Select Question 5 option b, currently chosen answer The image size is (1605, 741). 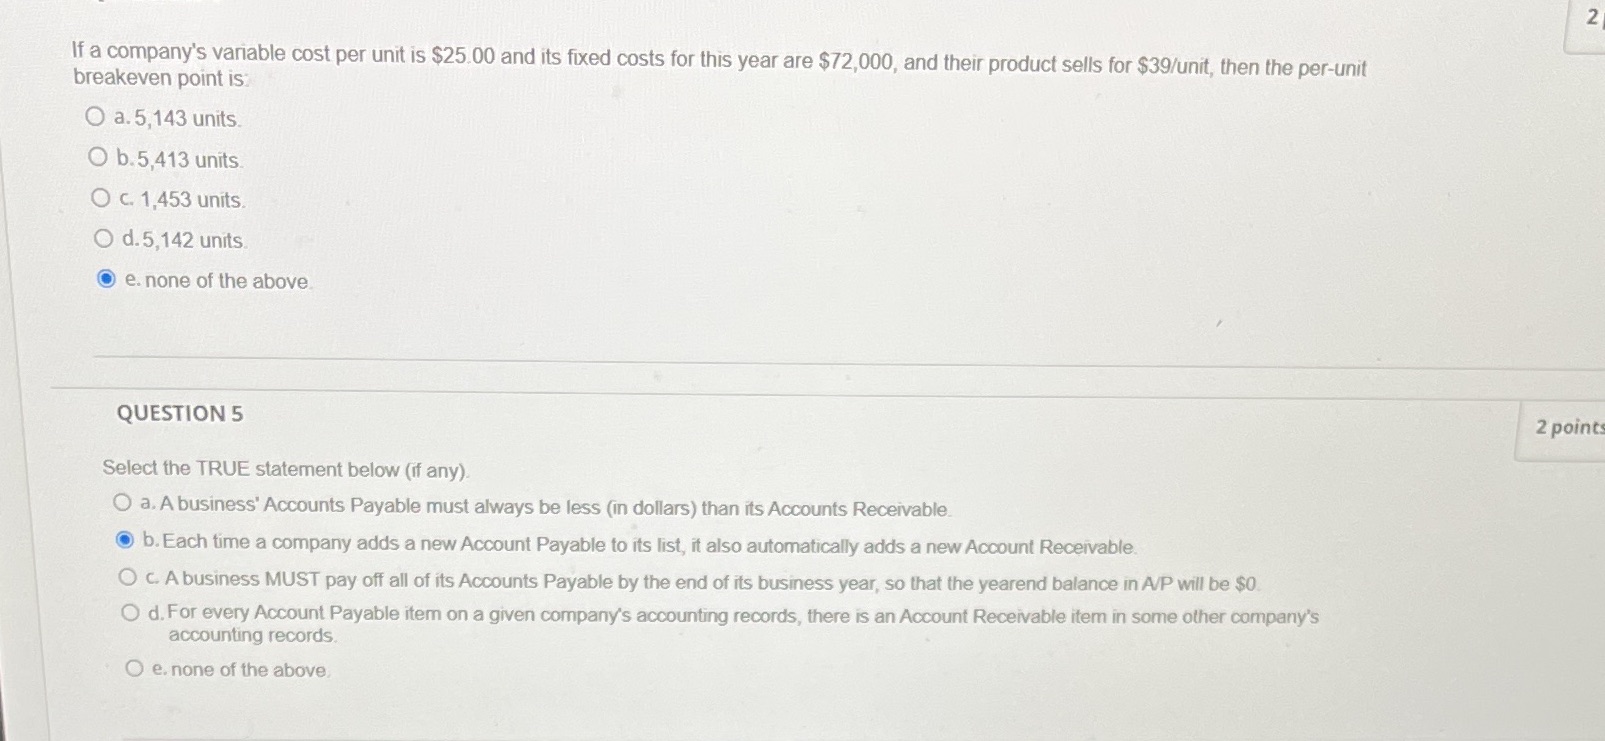[123, 539]
